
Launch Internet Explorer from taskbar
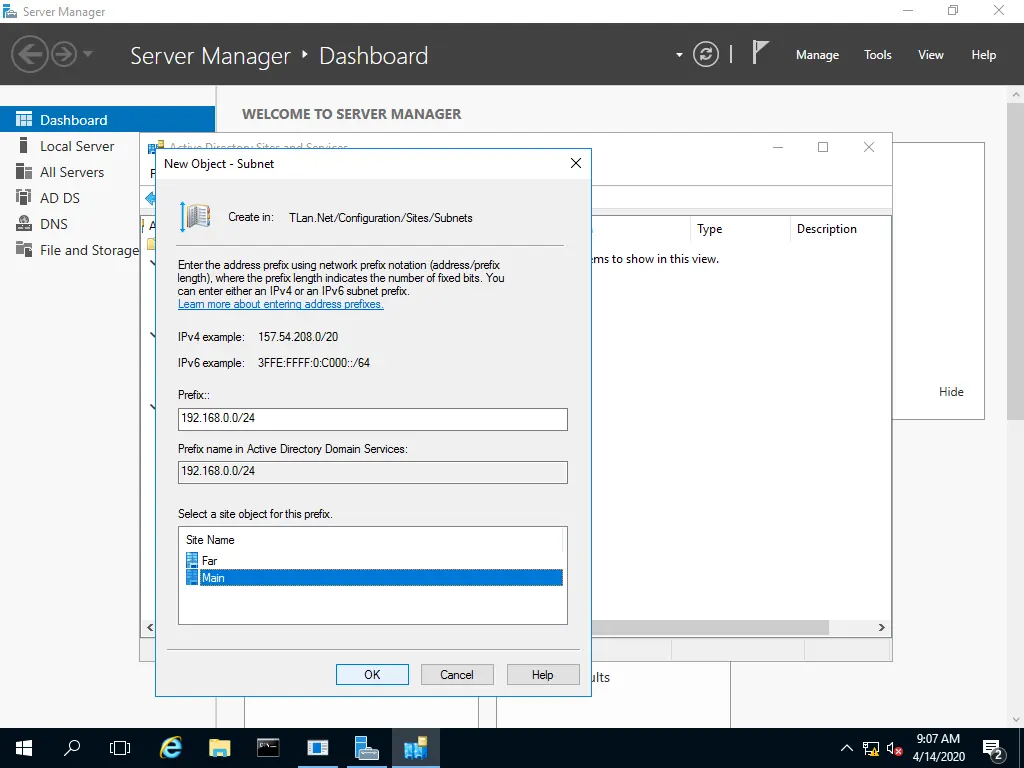[170, 748]
